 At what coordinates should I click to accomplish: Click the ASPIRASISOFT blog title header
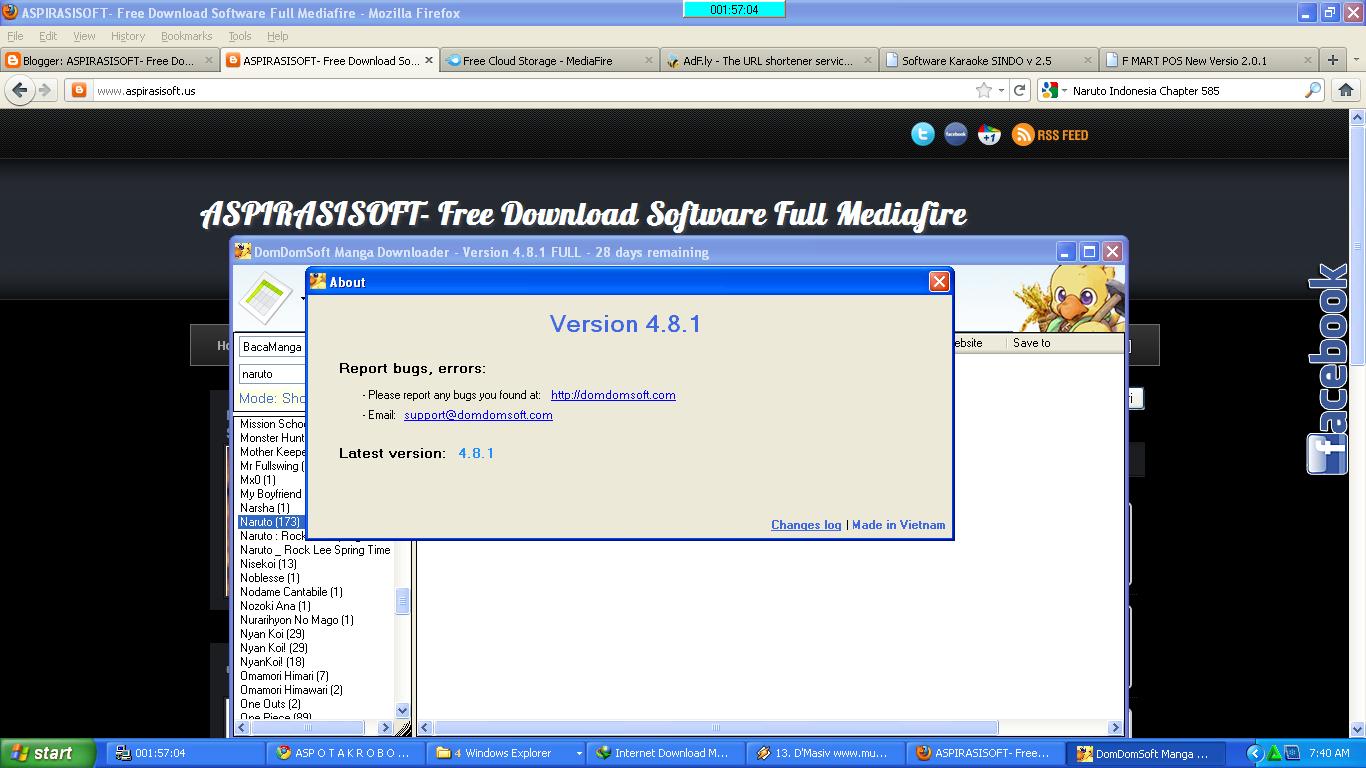[583, 214]
